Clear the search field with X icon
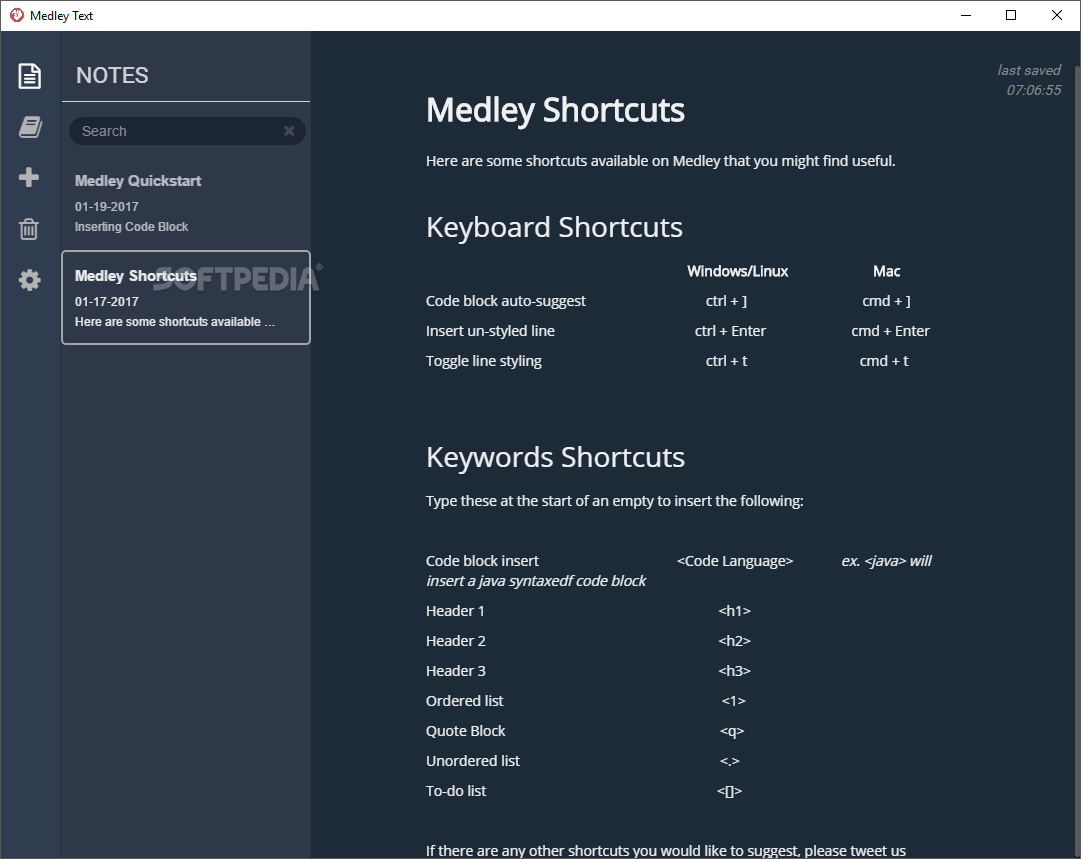This screenshot has width=1081, height=859. 289,130
